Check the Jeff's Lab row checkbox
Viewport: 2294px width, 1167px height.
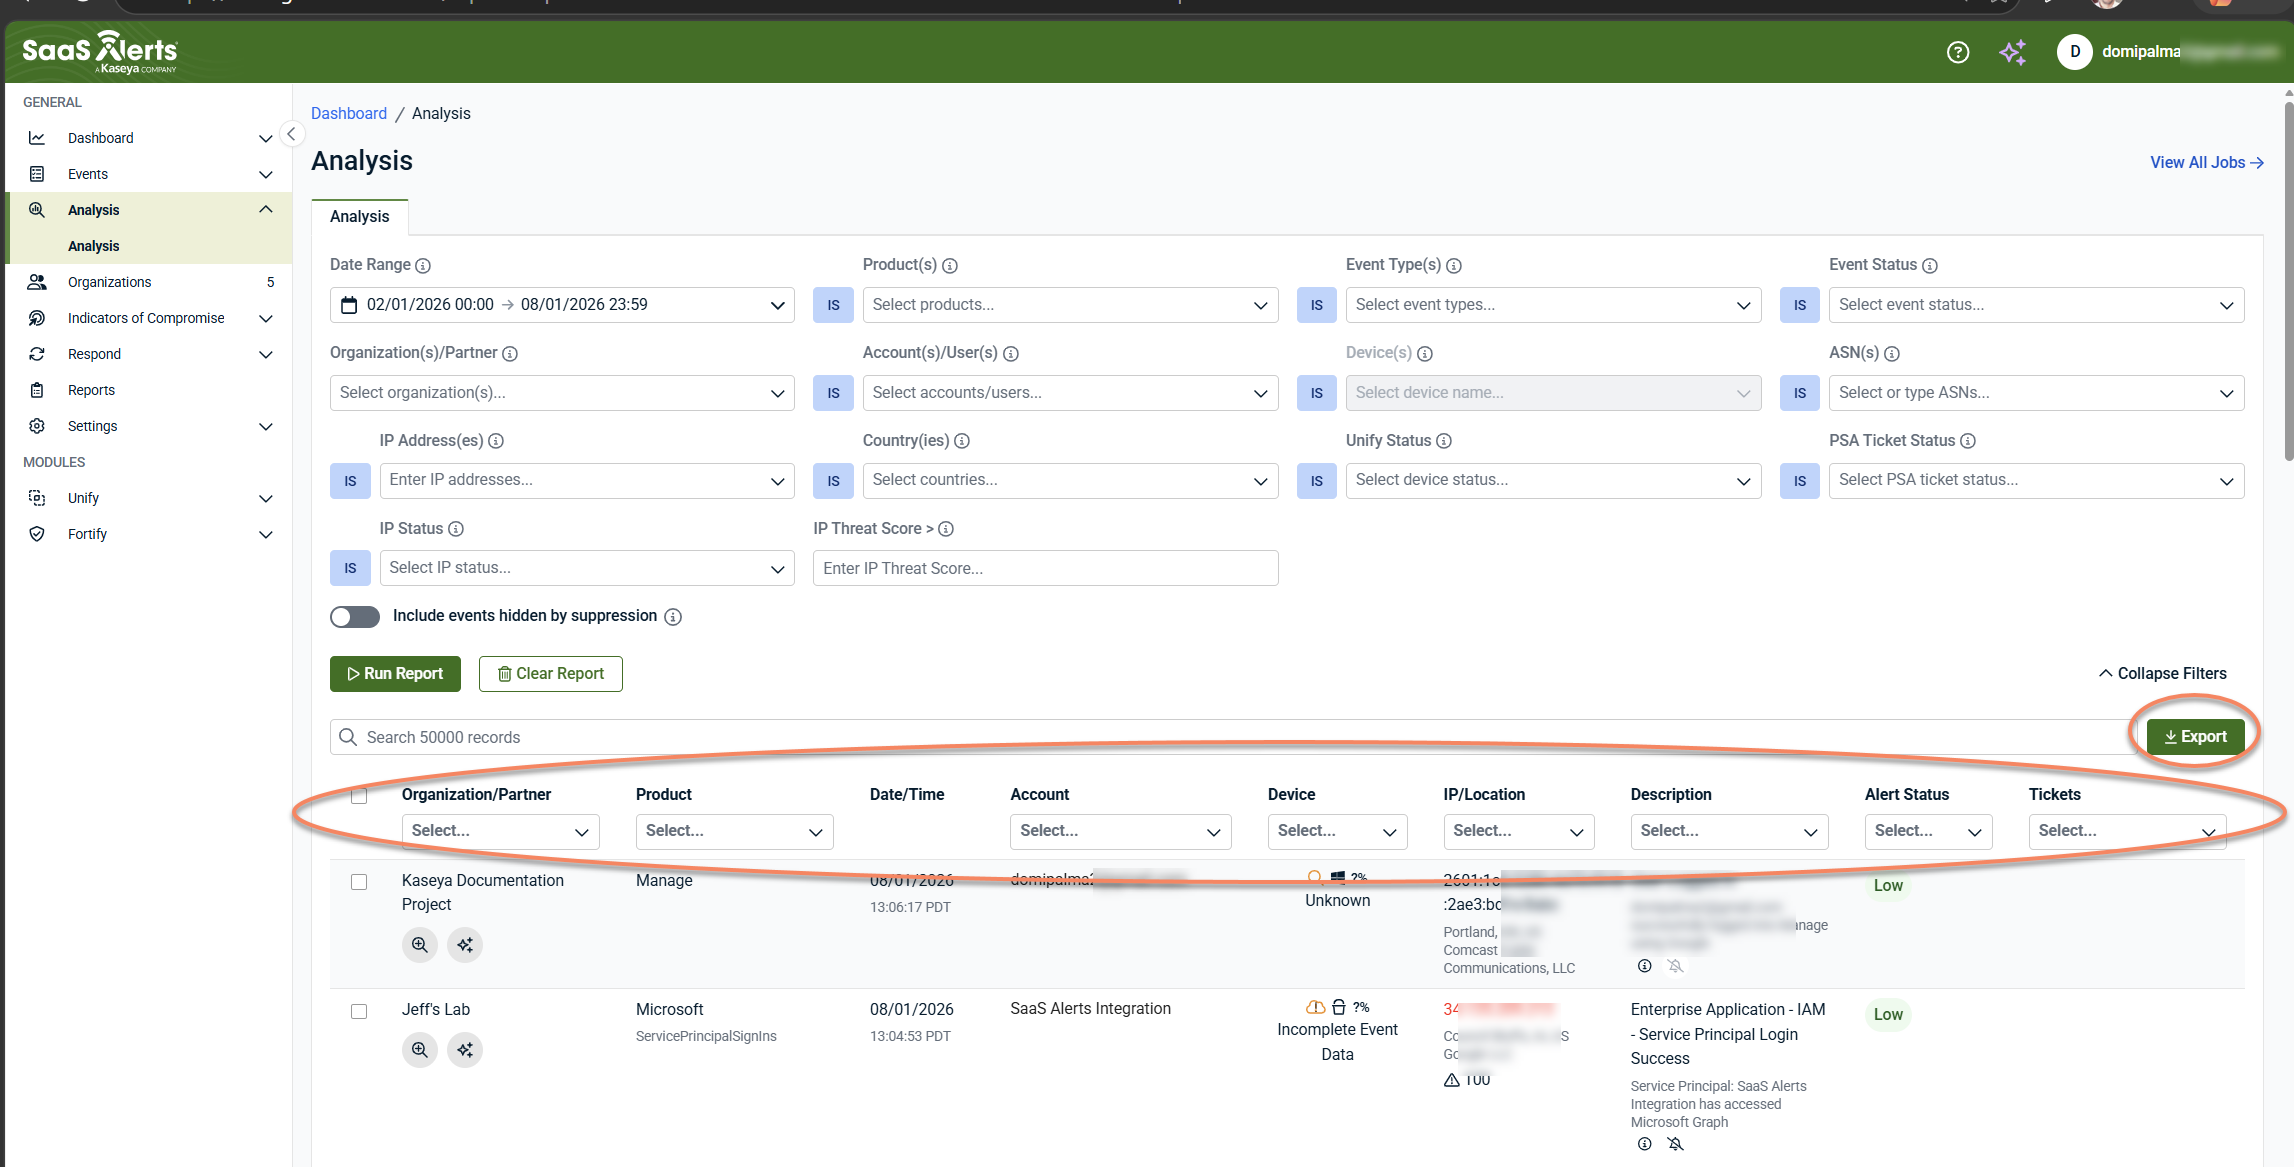tap(359, 1012)
